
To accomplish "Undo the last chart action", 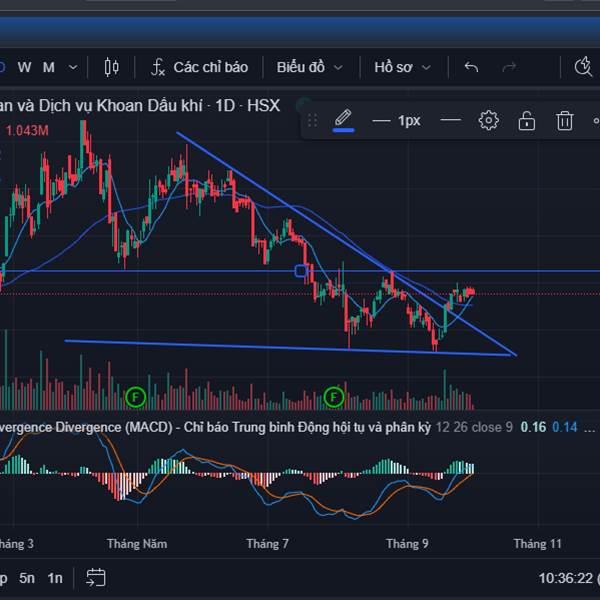I will (471, 67).
